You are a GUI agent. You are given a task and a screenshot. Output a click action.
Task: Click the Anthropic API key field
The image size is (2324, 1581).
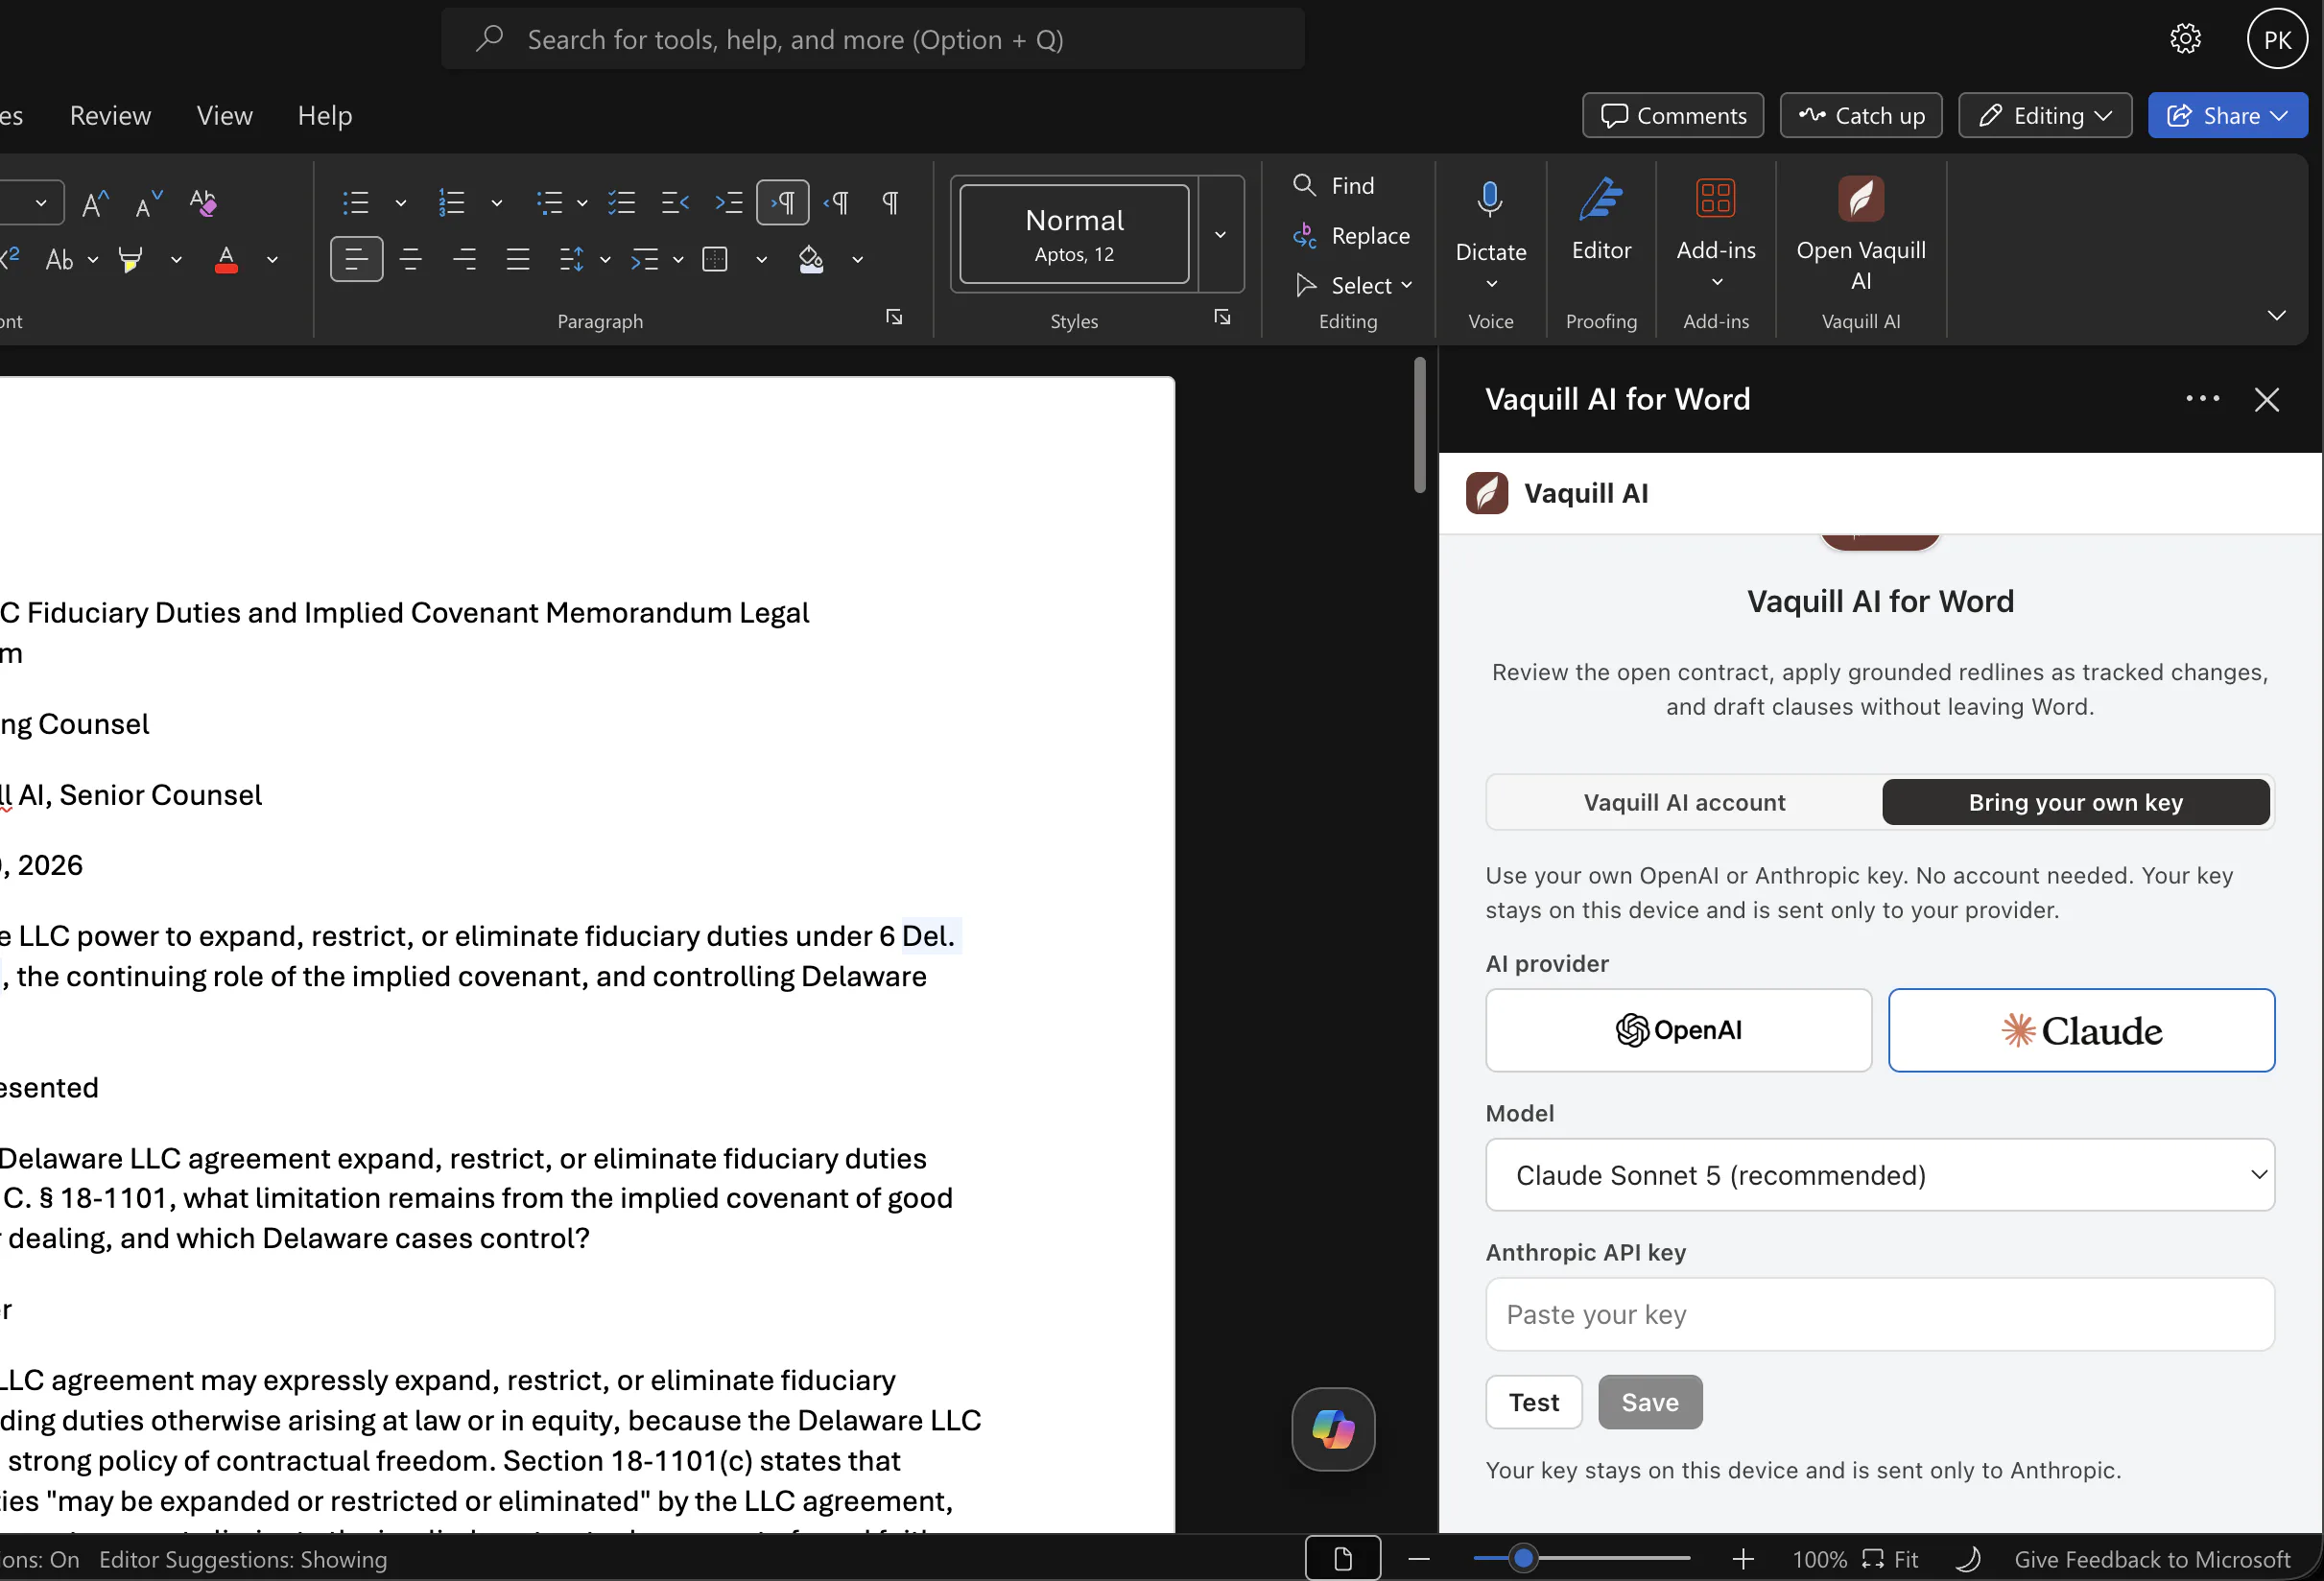click(x=1880, y=1314)
